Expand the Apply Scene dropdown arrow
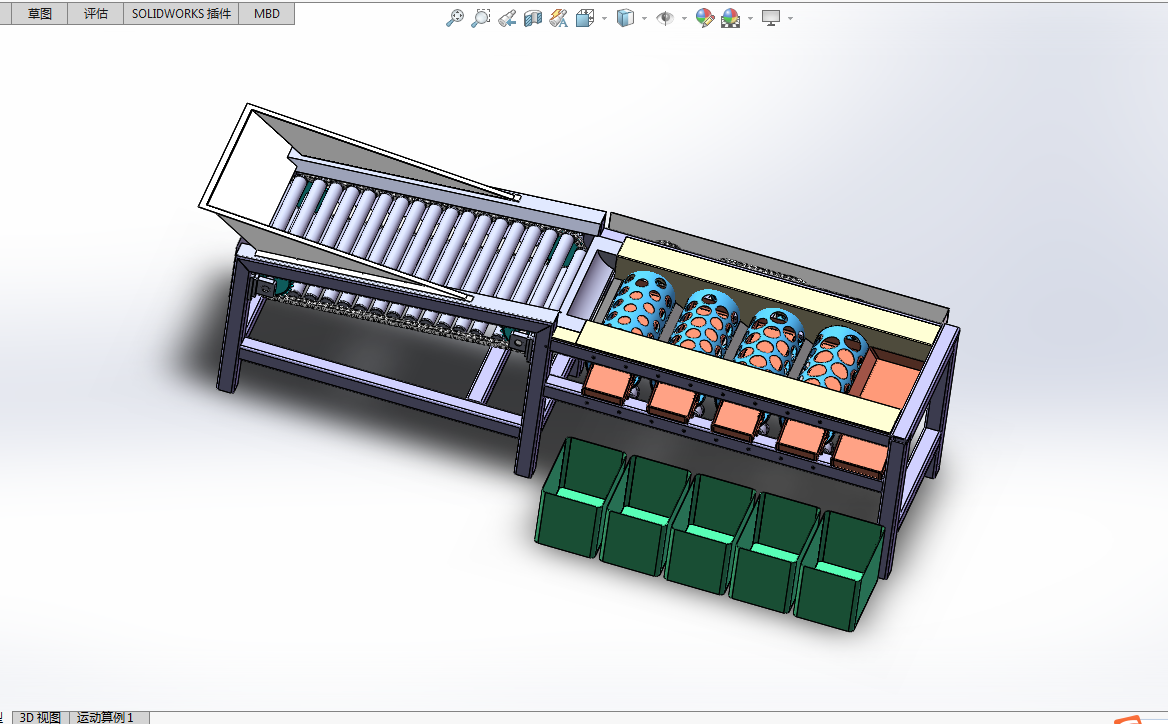 pyautogui.click(x=750, y=19)
